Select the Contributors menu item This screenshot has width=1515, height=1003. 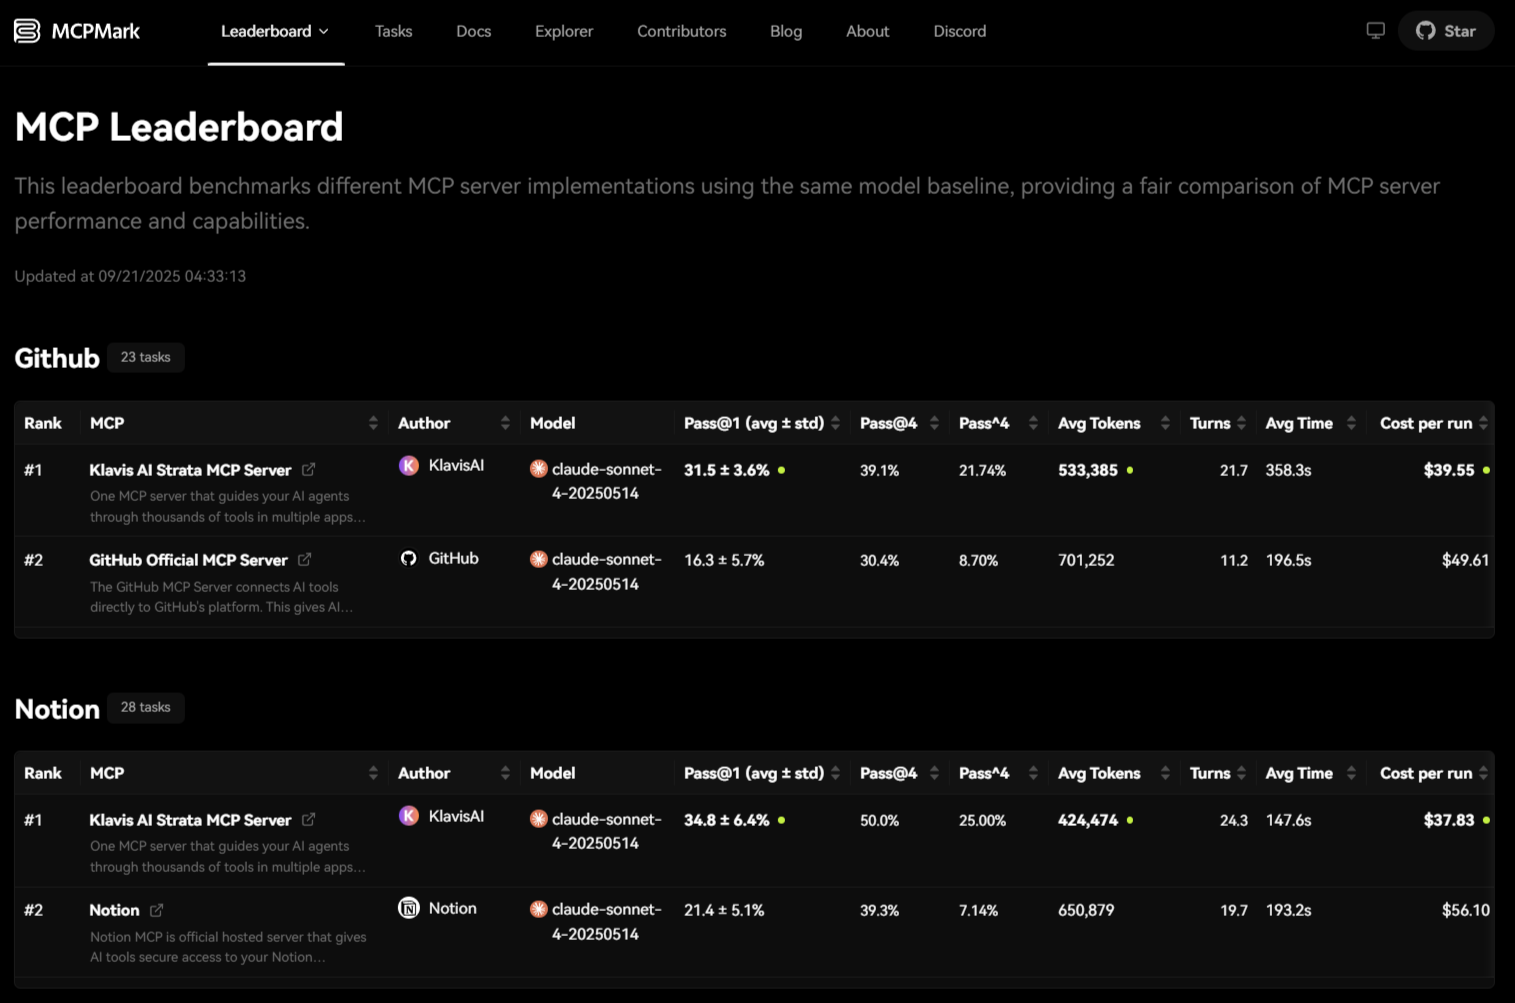coord(681,30)
